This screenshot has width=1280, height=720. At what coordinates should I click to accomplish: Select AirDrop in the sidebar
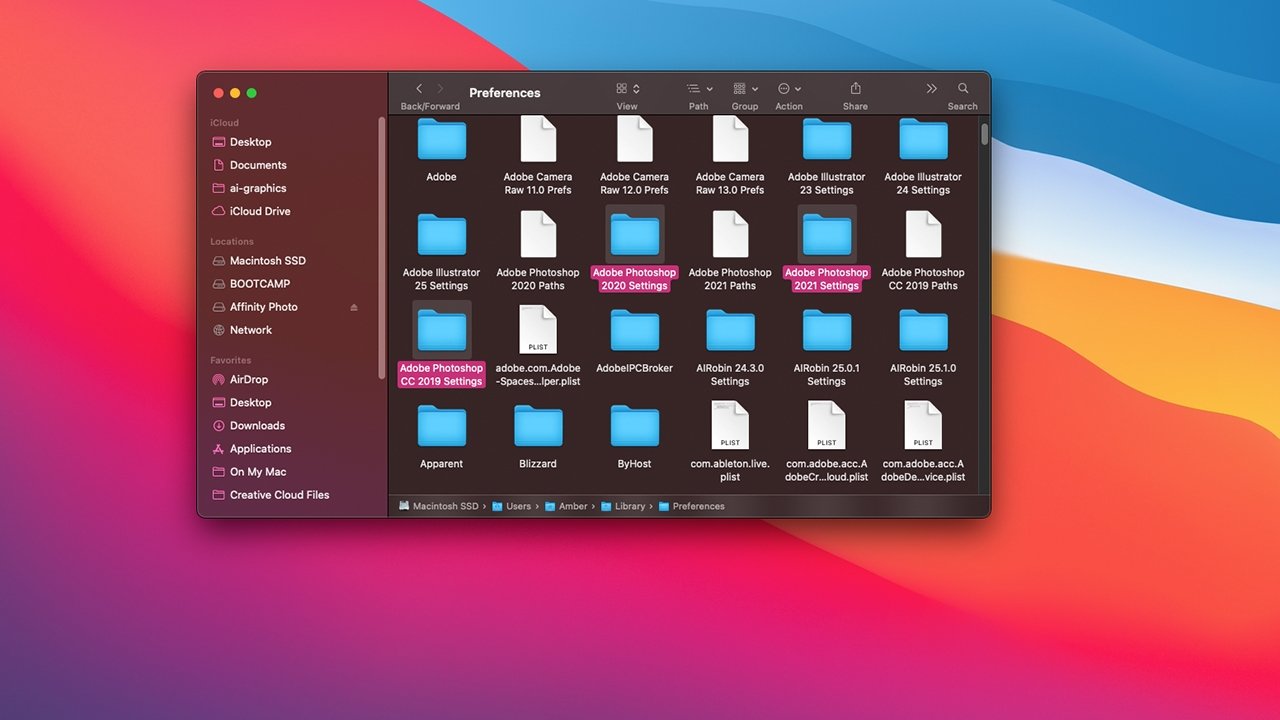click(x=249, y=380)
